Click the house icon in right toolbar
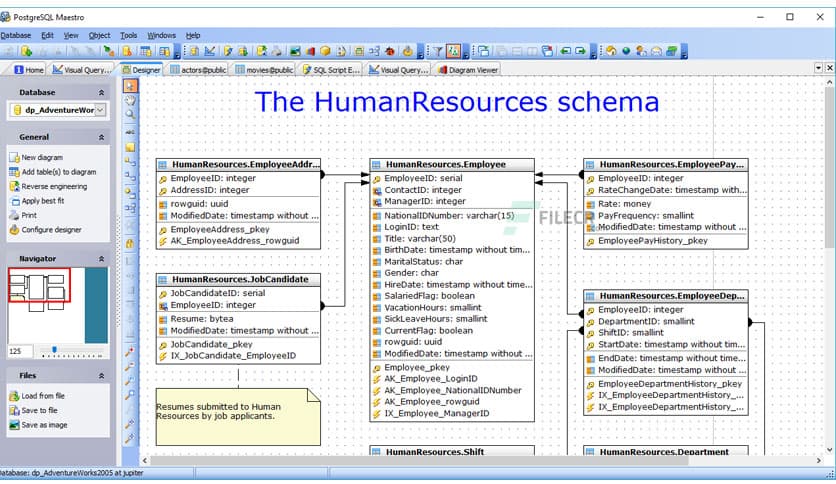The width and height of the screenshot is (836, 484). point(611,51)
